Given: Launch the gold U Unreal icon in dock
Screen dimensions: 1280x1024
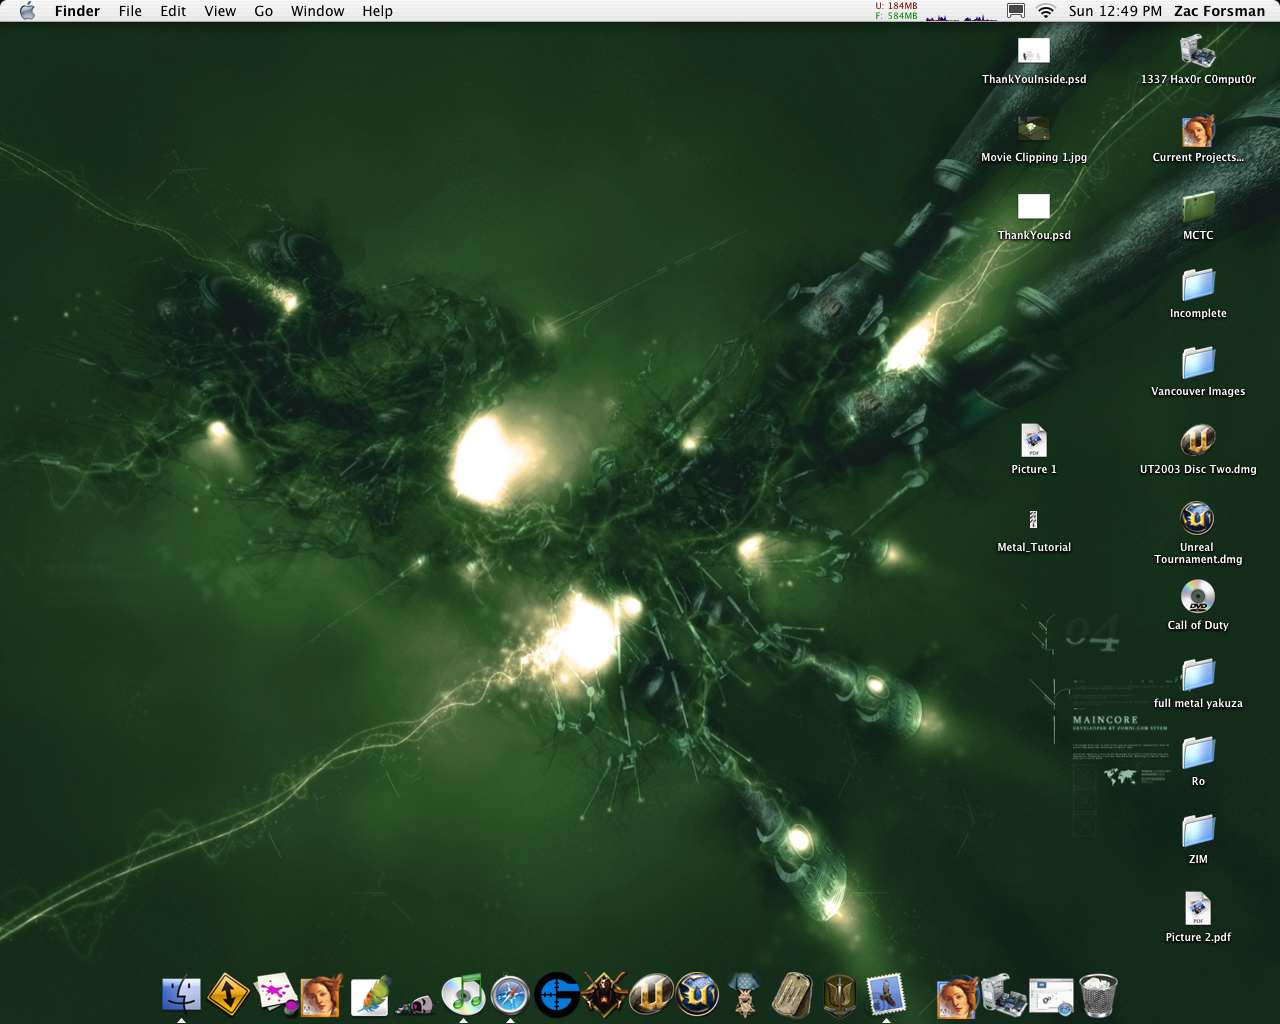Looking at the screenshot, I should (x=651, y=994).
